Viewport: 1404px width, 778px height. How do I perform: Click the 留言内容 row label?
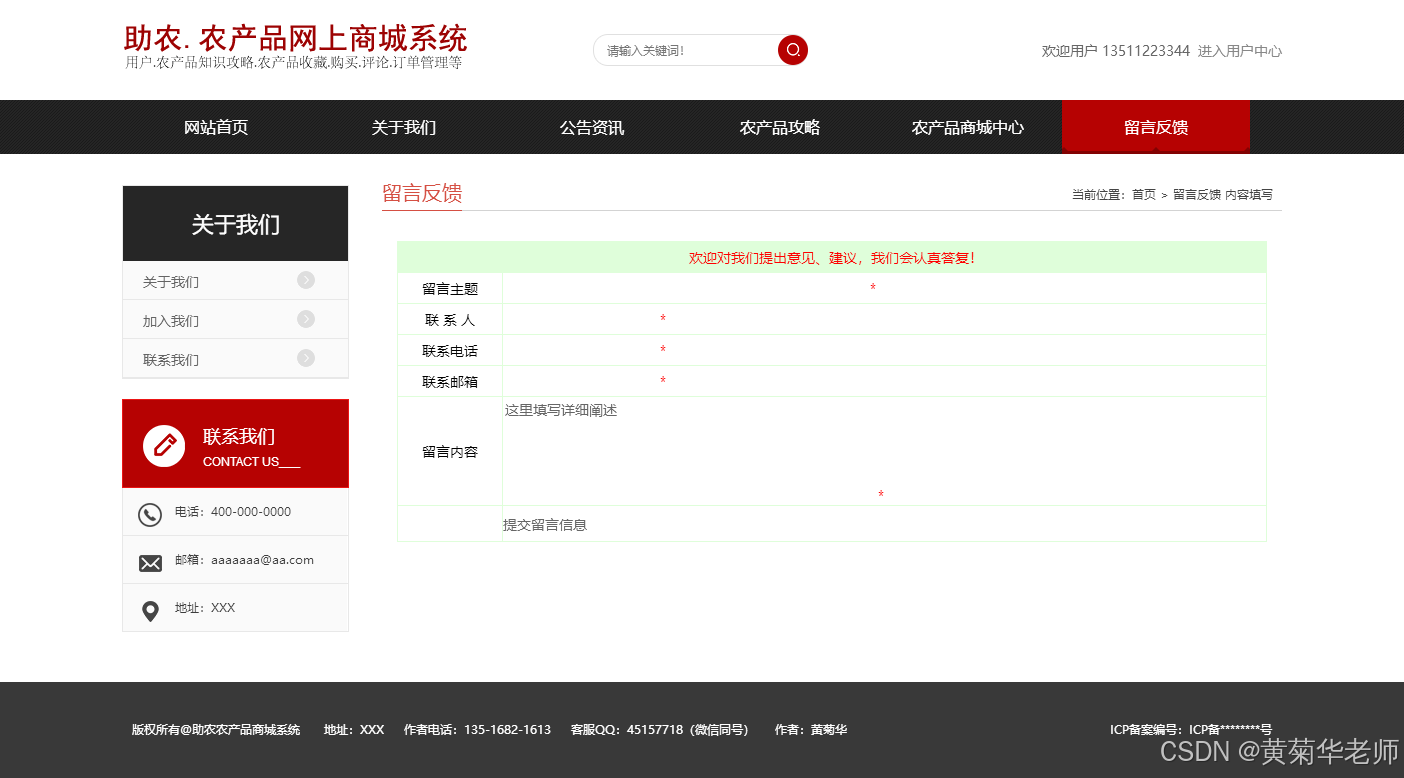click(x=450, y=452)
